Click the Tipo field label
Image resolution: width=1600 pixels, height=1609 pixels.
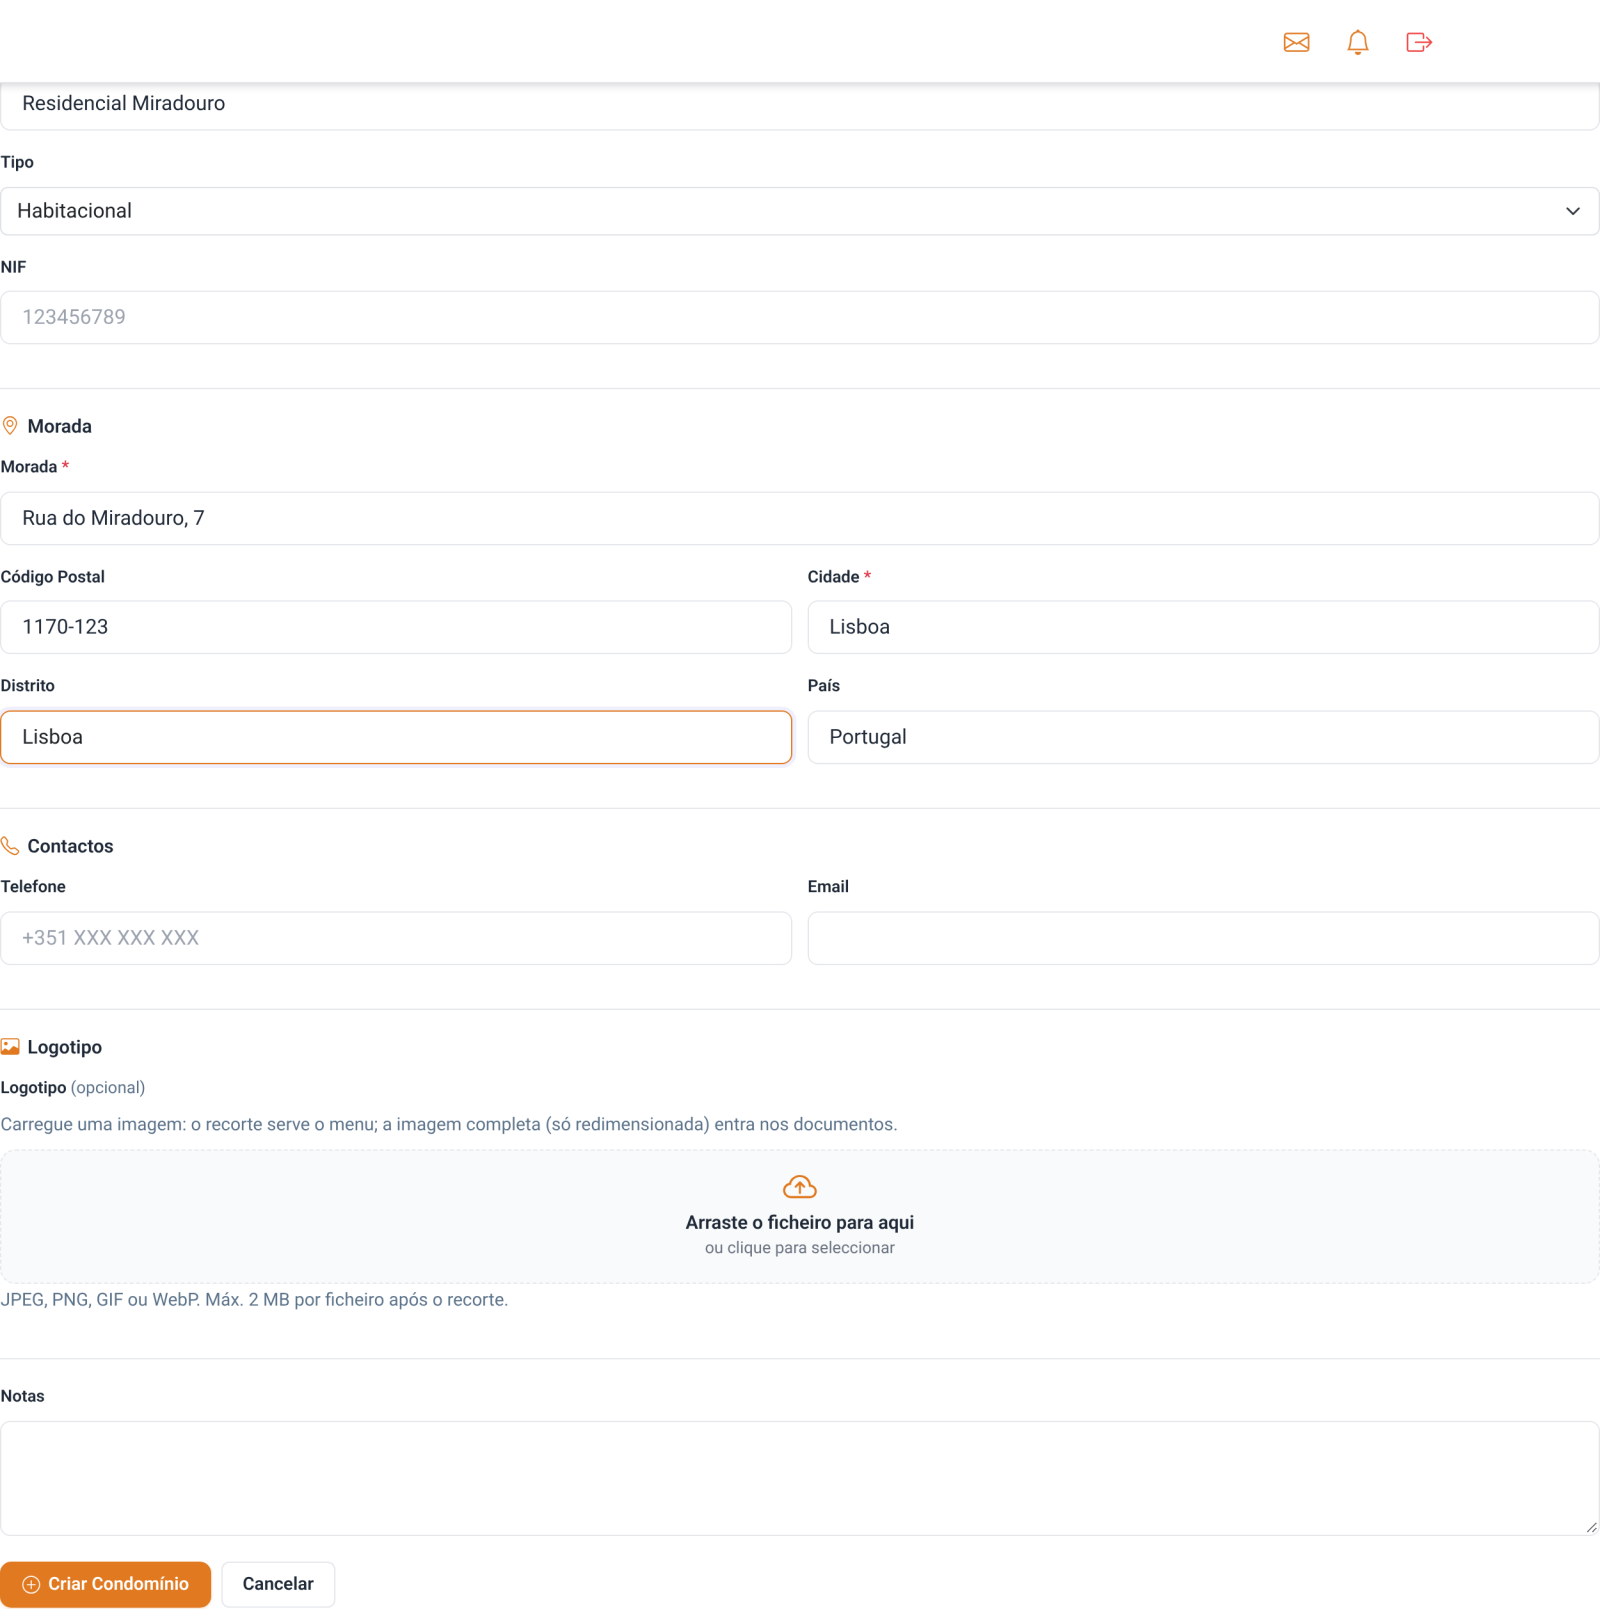pyautogui.click(x=17, y=162)
